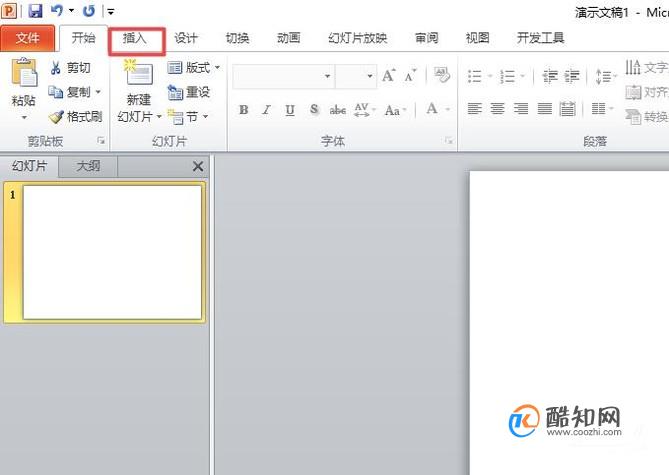Close the slides pane with X
Screen dimensions: 669x475
[x=198, y=166]
